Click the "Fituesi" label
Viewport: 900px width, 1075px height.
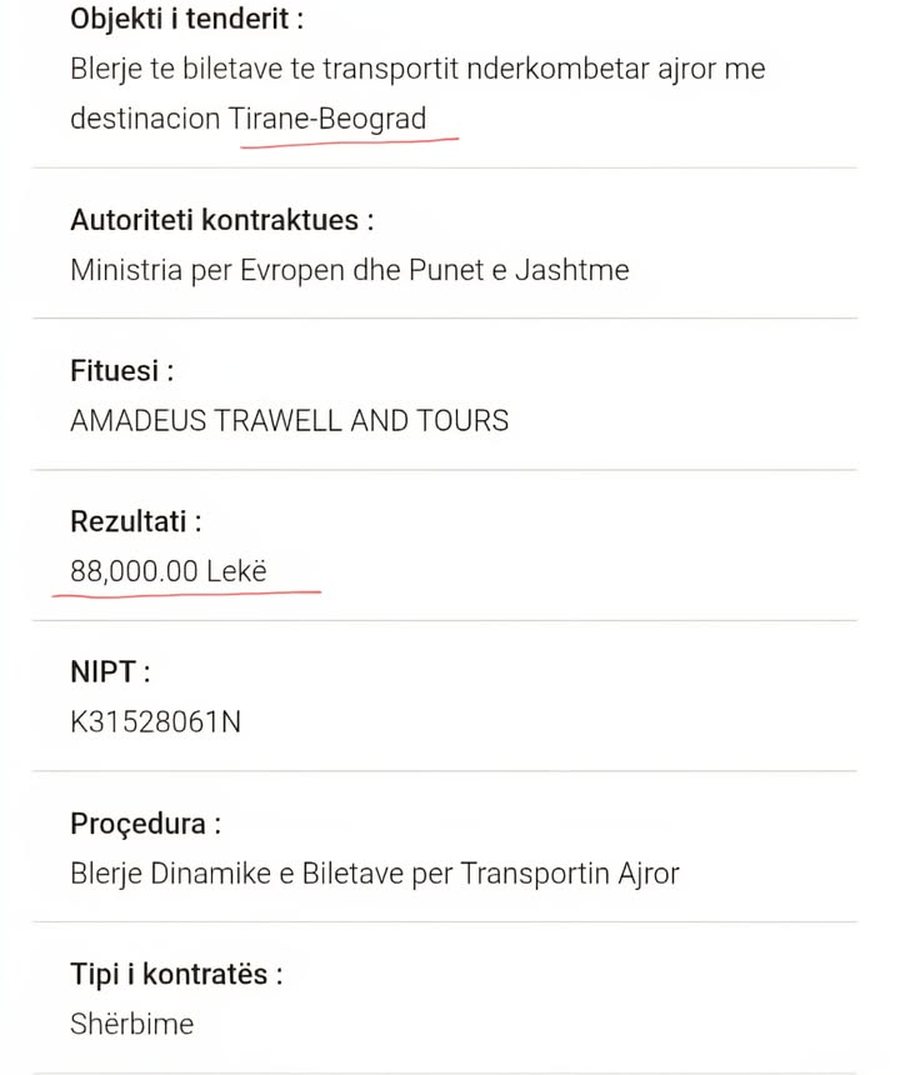pos(121,371)
